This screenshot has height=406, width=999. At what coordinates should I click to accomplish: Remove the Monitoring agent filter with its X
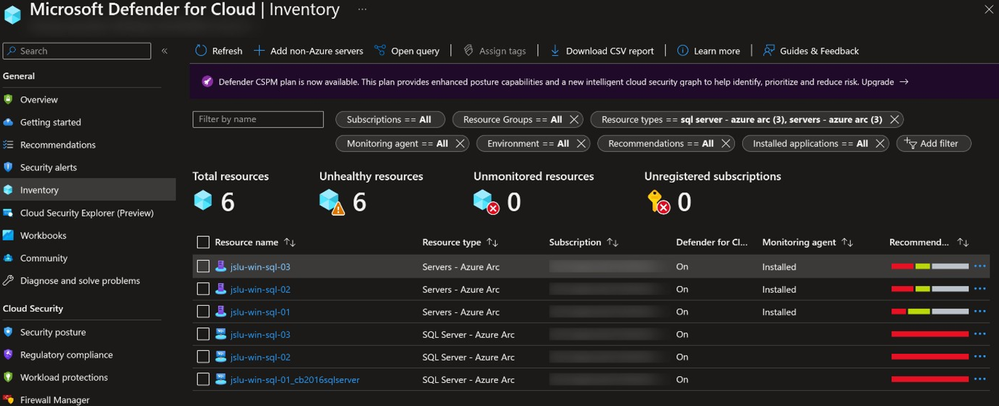459,143
